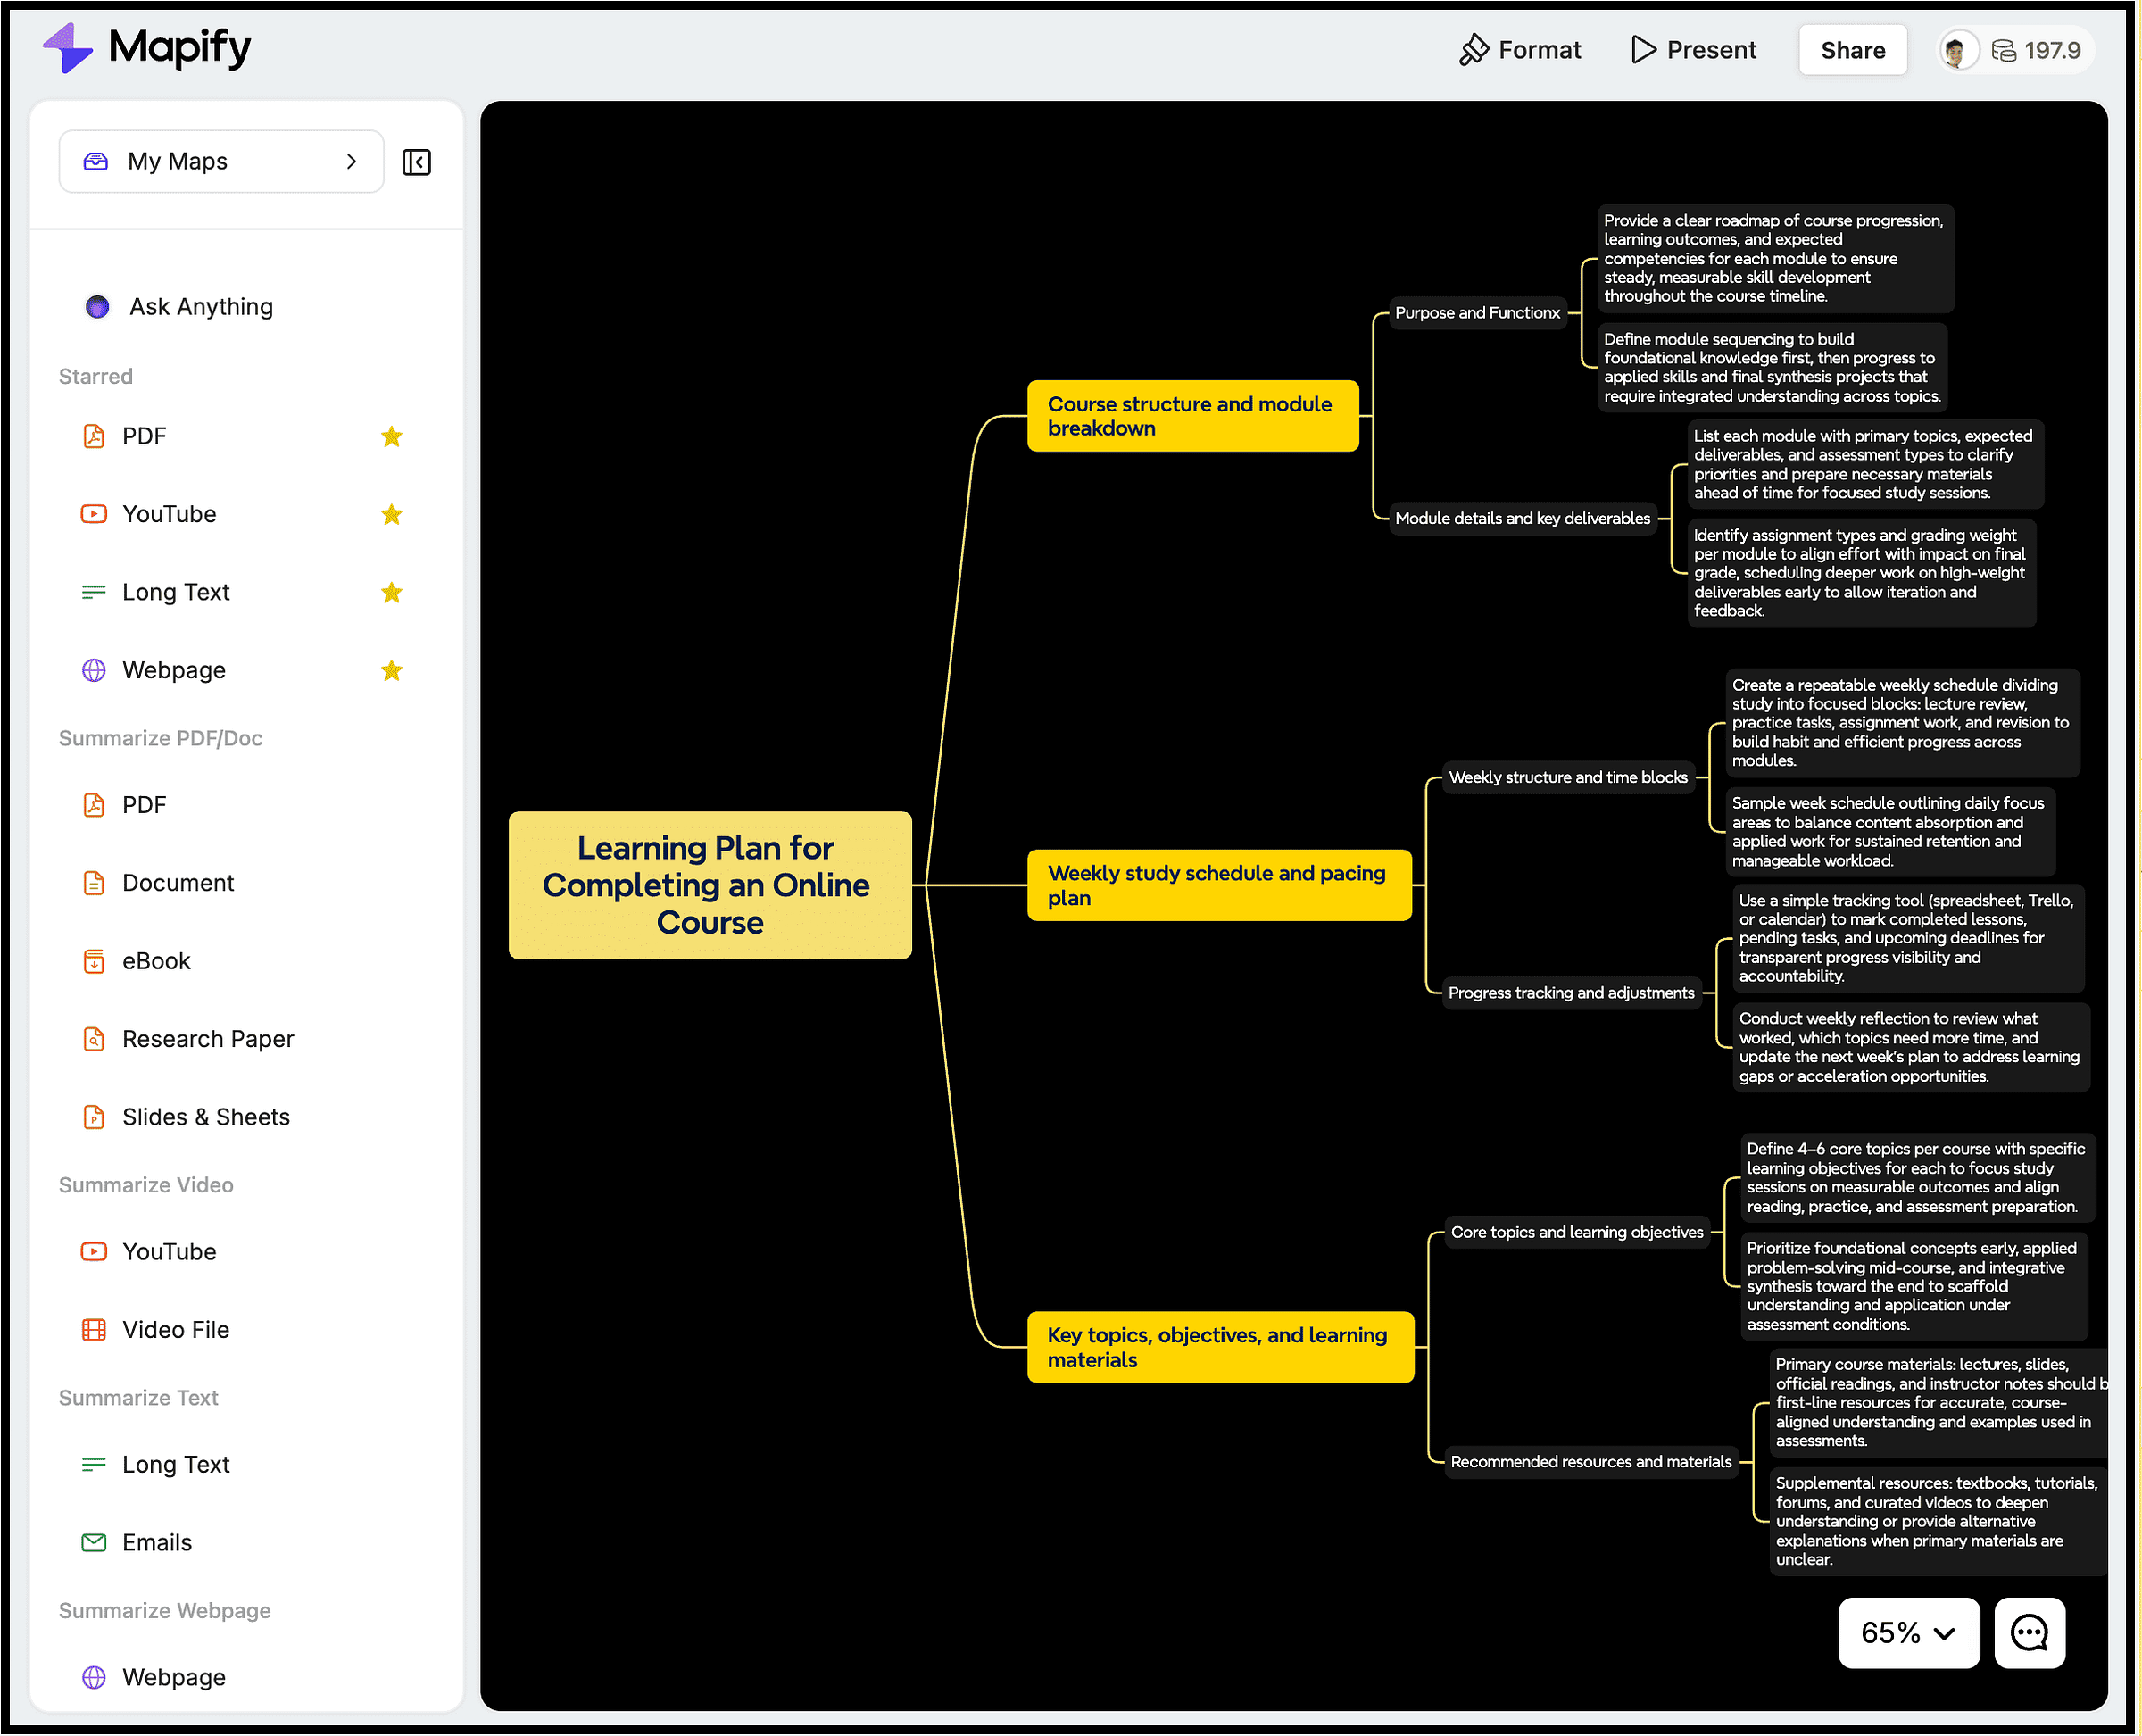Click the credits coin icon

pos(2003,50)
